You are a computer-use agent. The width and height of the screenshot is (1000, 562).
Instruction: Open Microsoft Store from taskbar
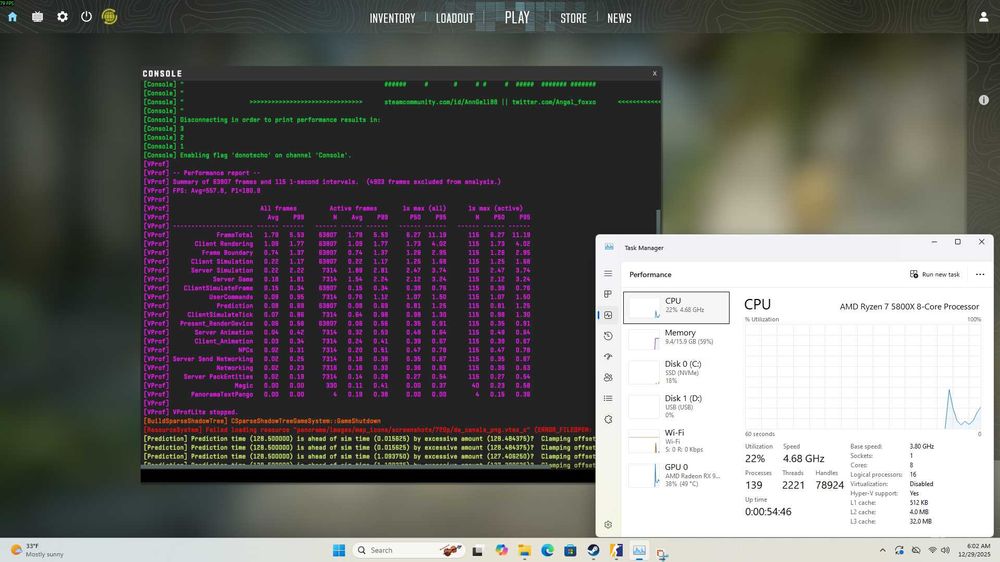570,551
